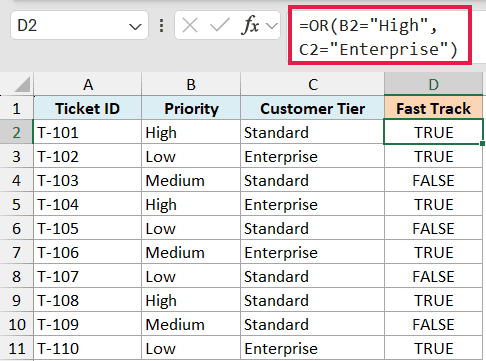The image size is (486, 361).
Task: Expand the function dropdown next to fx
Action: tap(272, 26)
